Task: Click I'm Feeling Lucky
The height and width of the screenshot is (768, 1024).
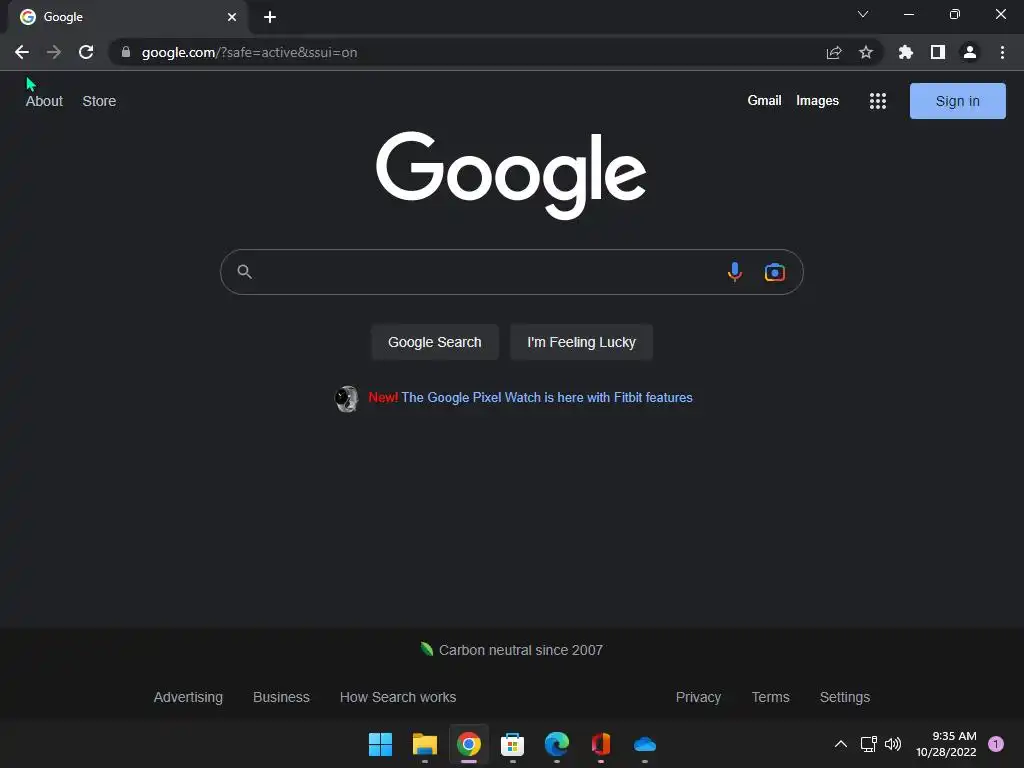Action: coord(581,342)
